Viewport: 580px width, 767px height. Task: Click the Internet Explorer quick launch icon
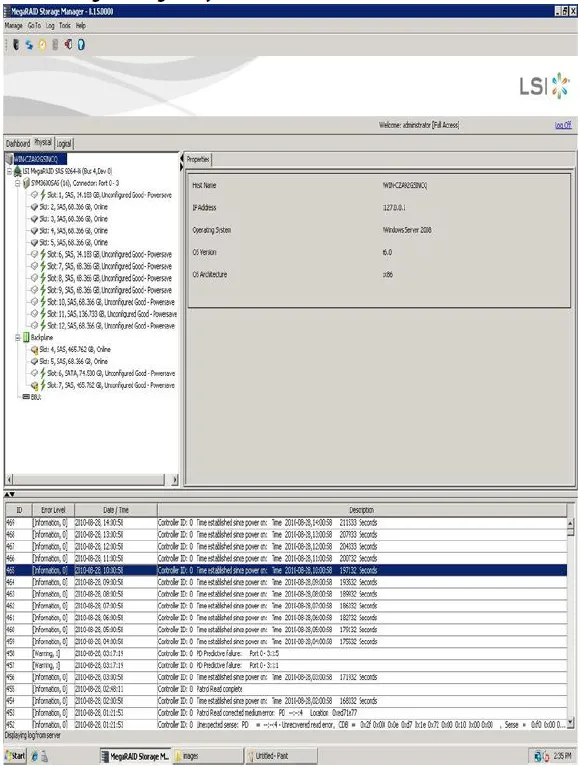coord(34,756)
